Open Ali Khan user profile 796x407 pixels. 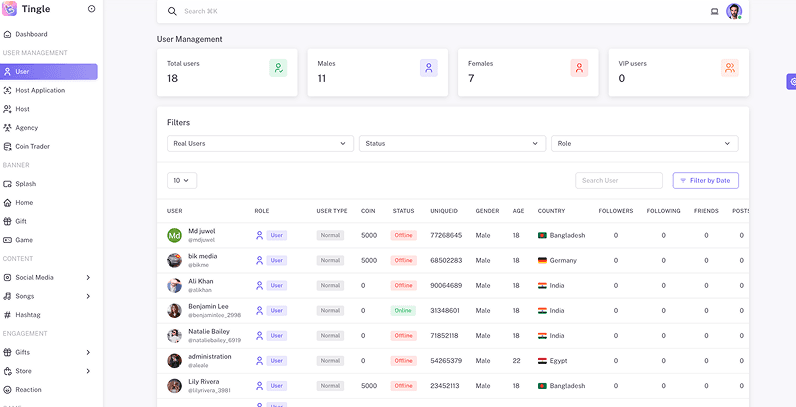[x=201, y=281]
